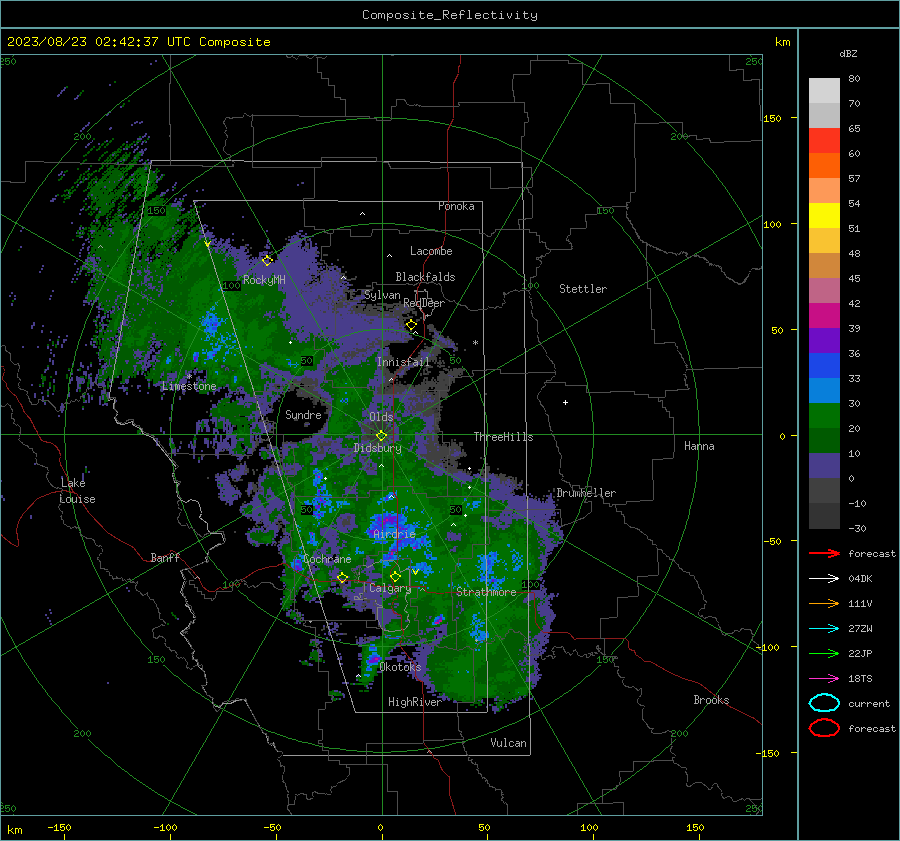The width and height of the screenshot is (900, 841).
Task: Click the Sylvan label
Action: tap(382, 295)
